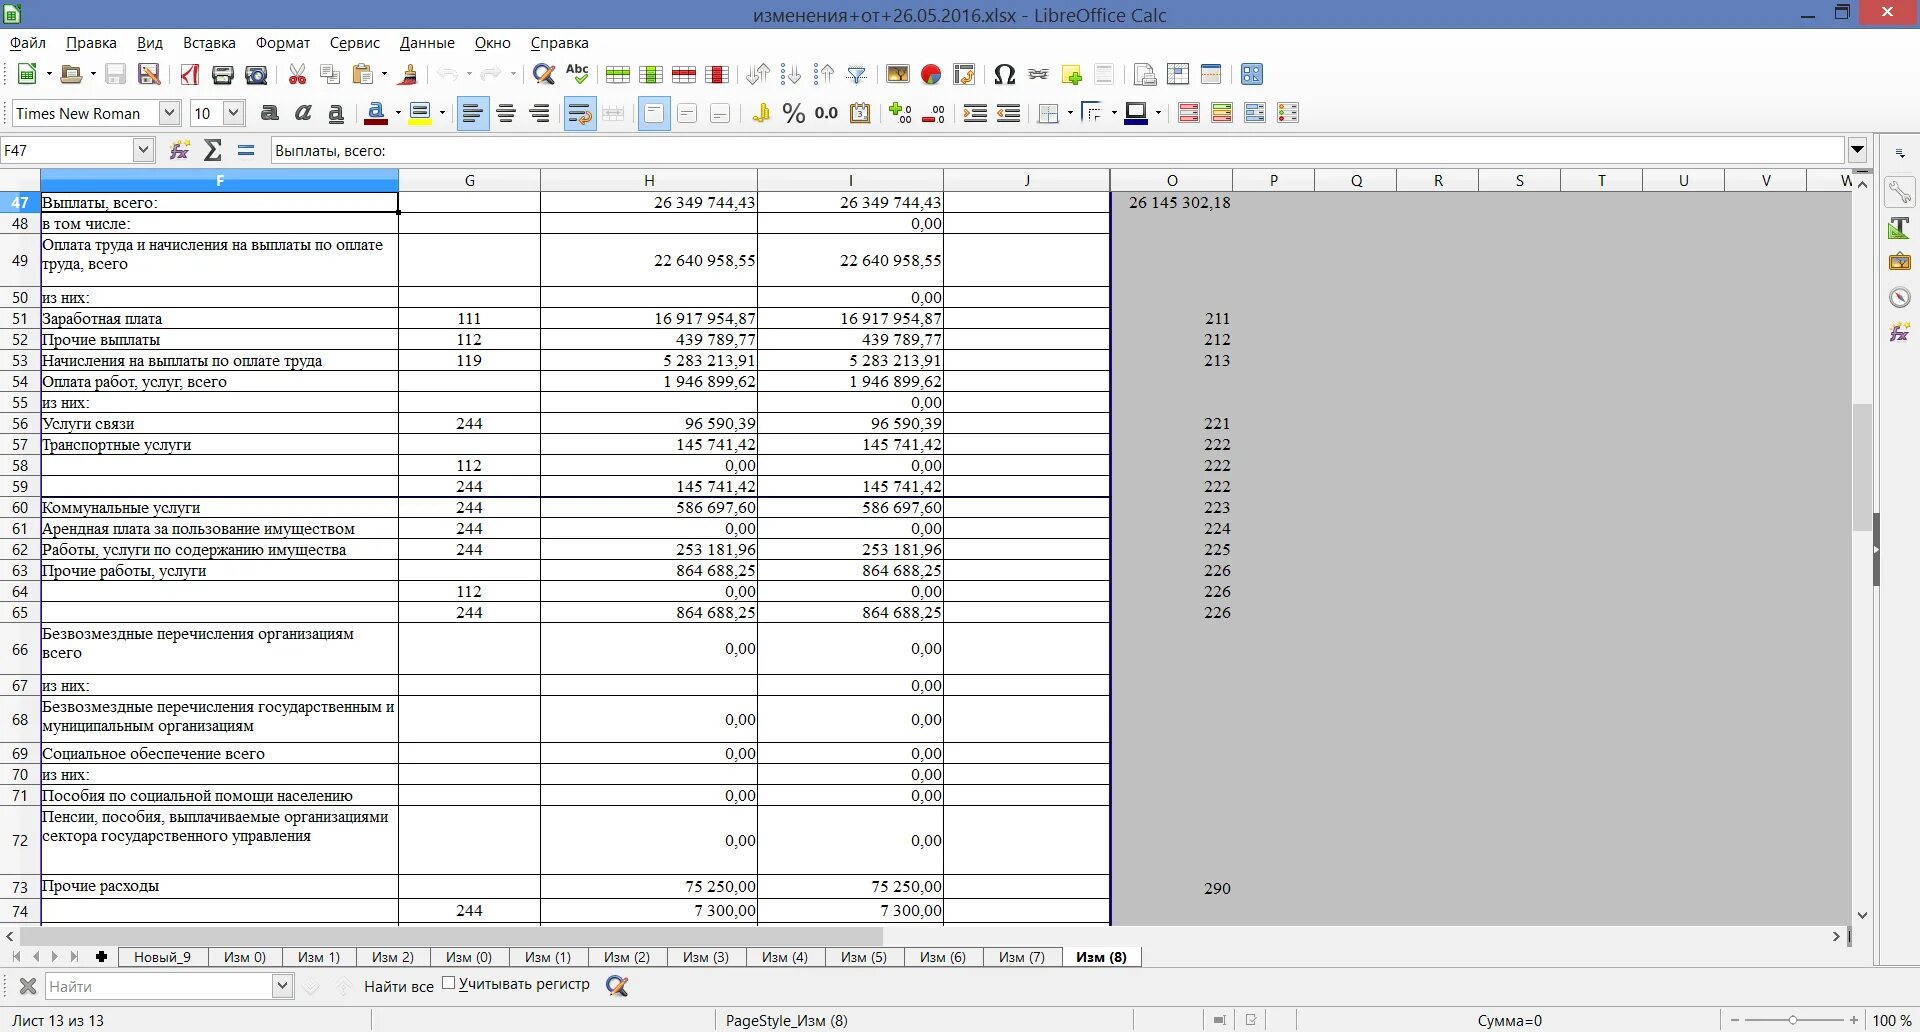Add decimal place icon
Viewport: 1920px width, 1032px height.
[900, 113]
